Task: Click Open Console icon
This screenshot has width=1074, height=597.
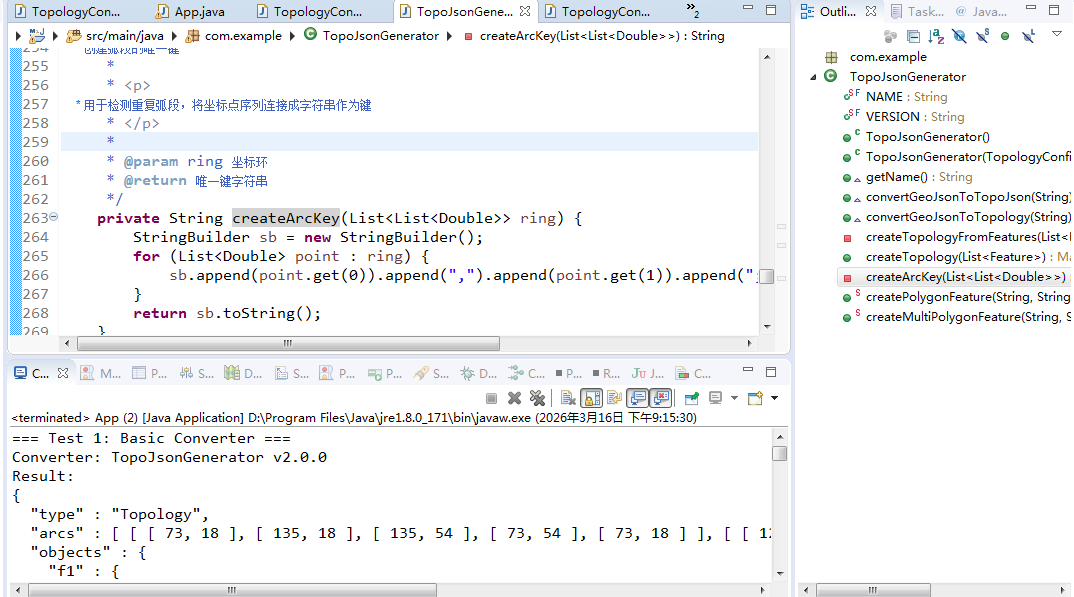Action: [755, 398]
